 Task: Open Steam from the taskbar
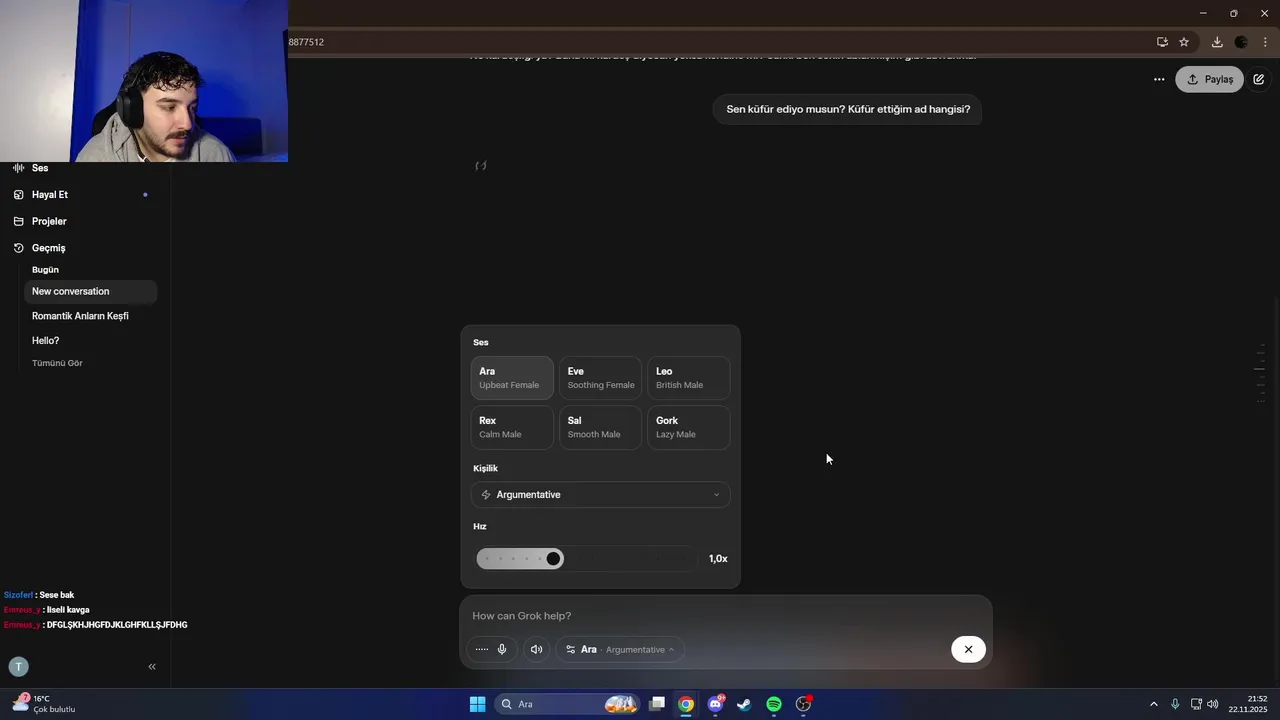(x=744, y=704)
